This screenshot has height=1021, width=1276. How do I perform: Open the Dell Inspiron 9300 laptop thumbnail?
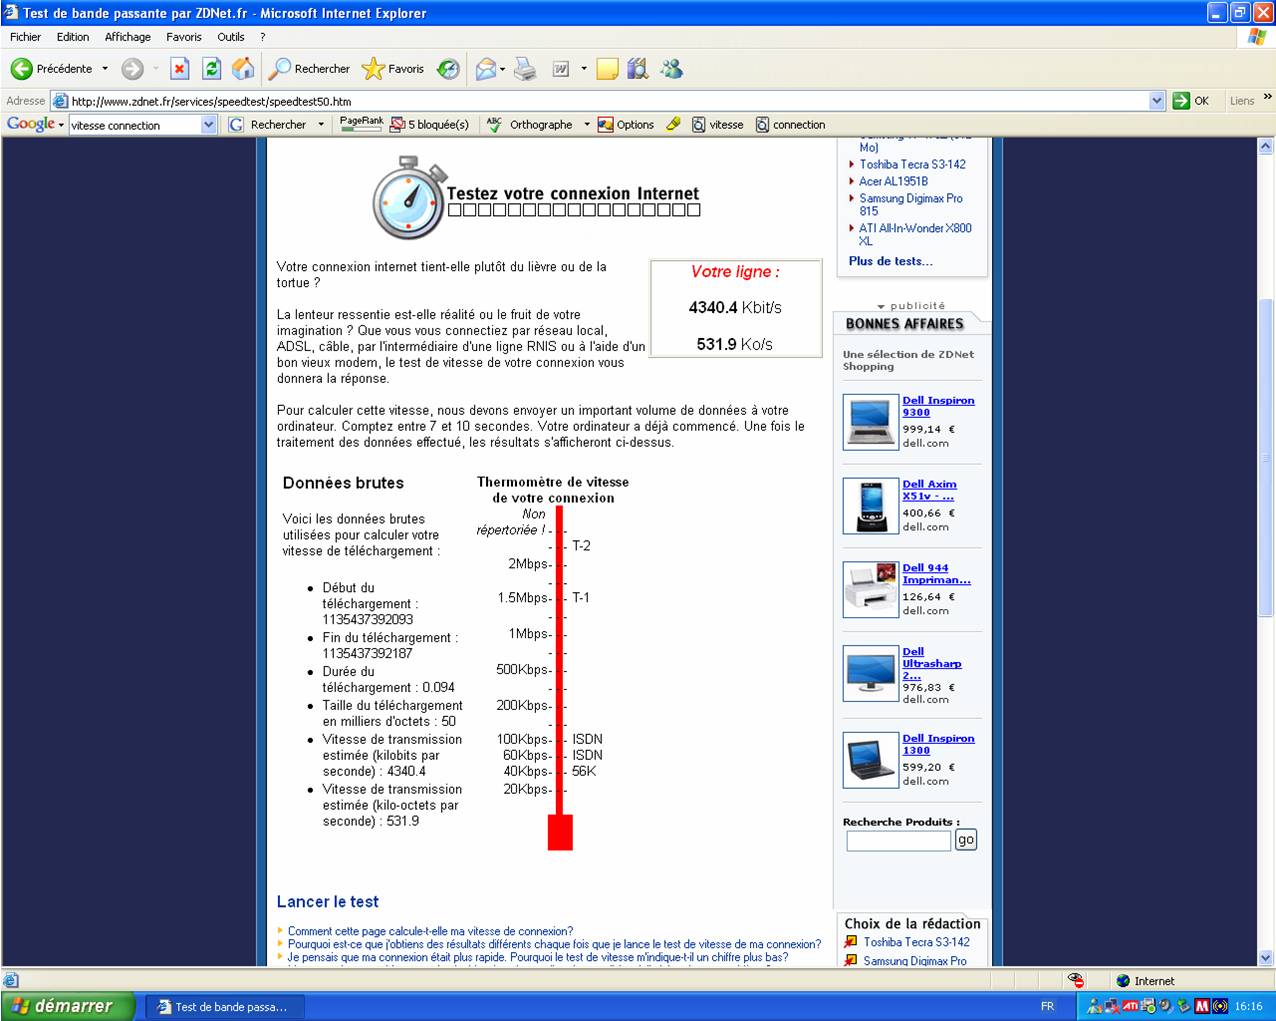[x=871, y=421]
